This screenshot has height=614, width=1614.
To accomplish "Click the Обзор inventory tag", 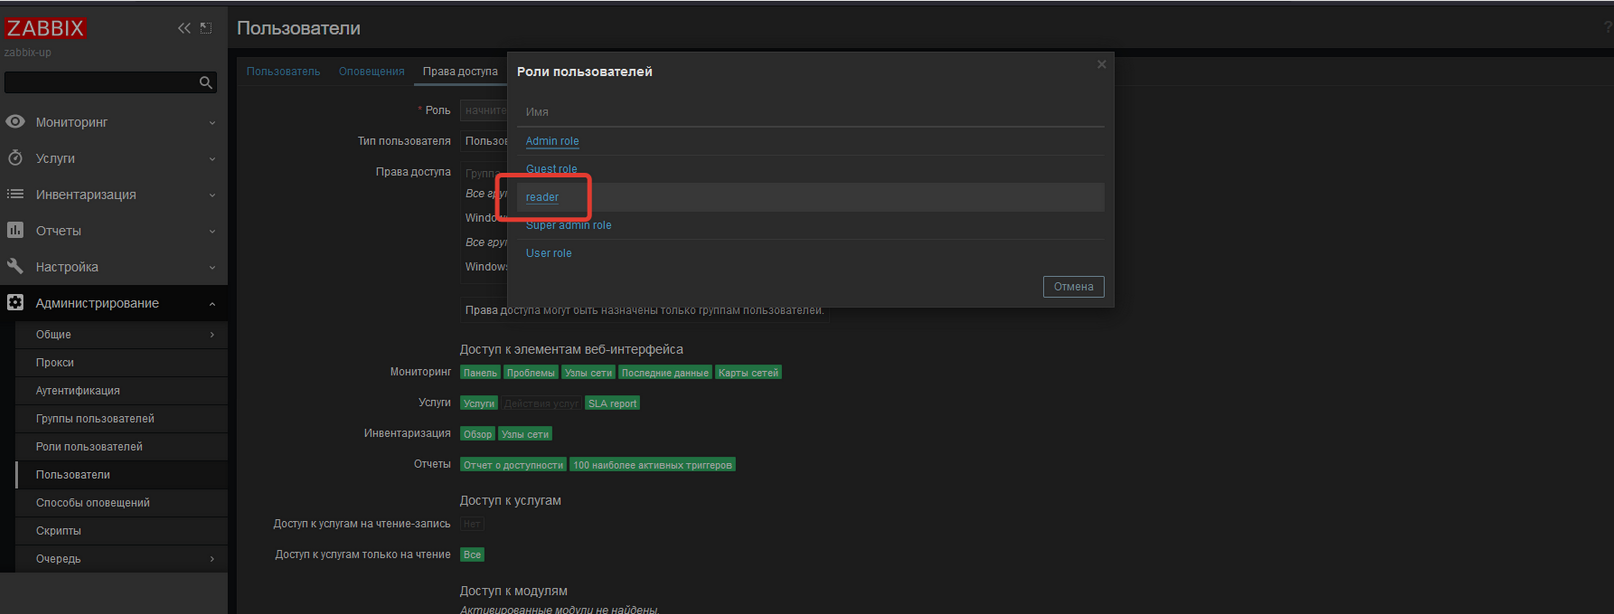I will 478,434.
